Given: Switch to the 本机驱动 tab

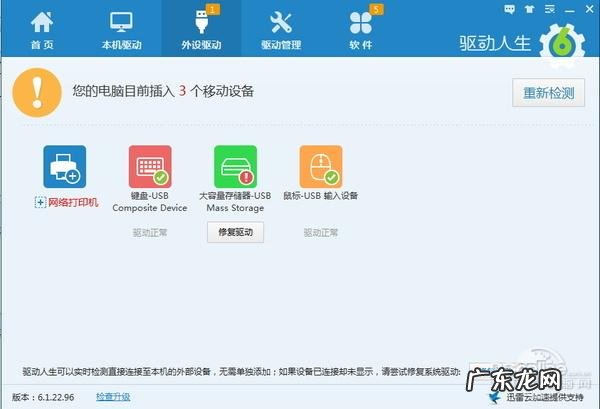Looking at the screenshot, I should pos(122,30).
